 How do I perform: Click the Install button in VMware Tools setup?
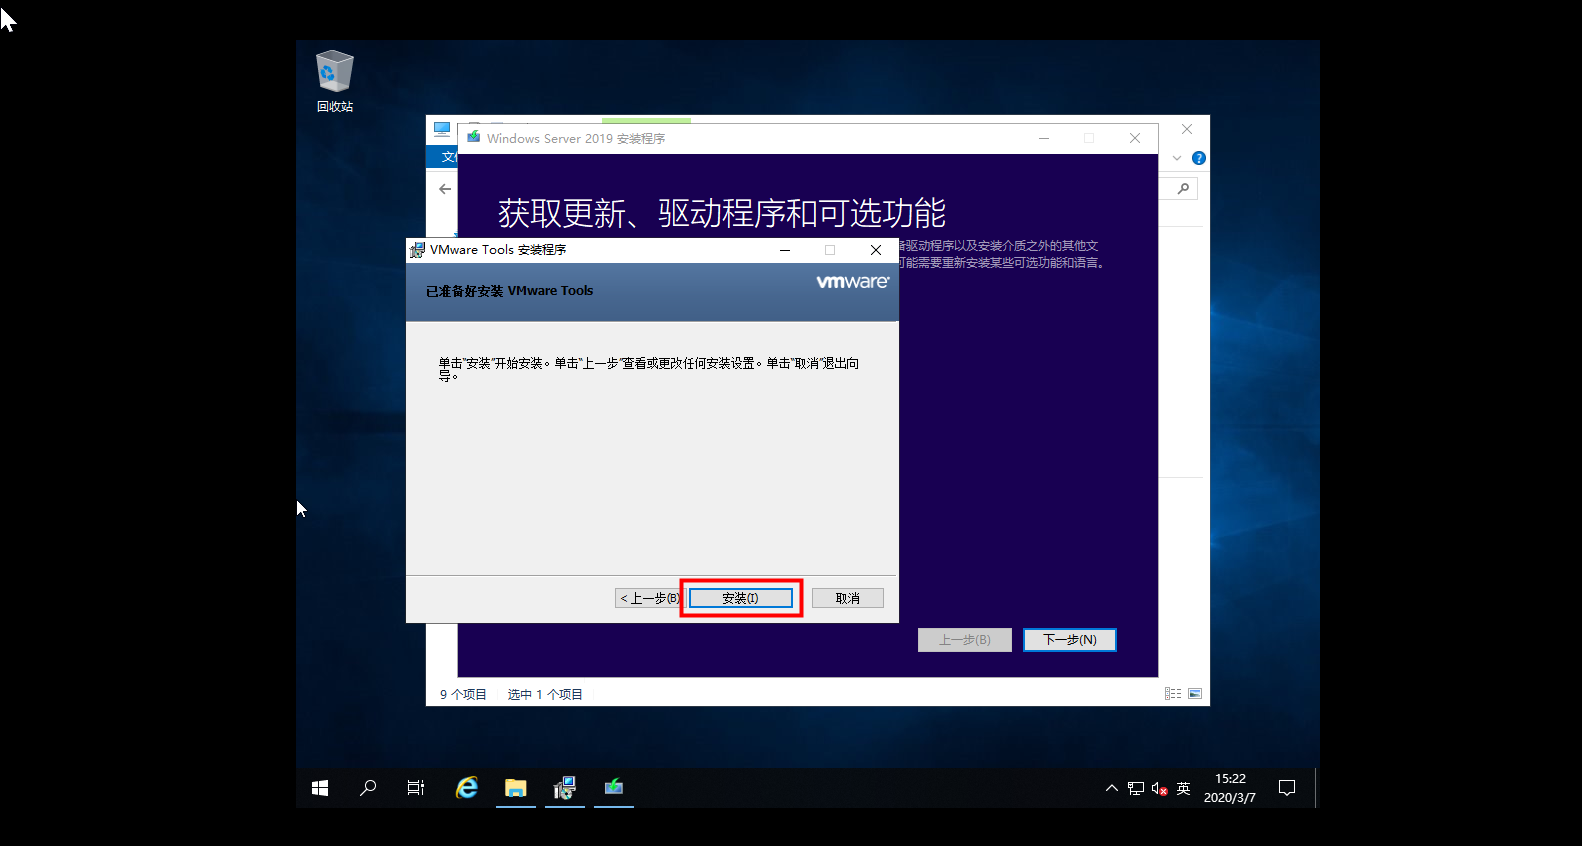(x=740, y=598)
